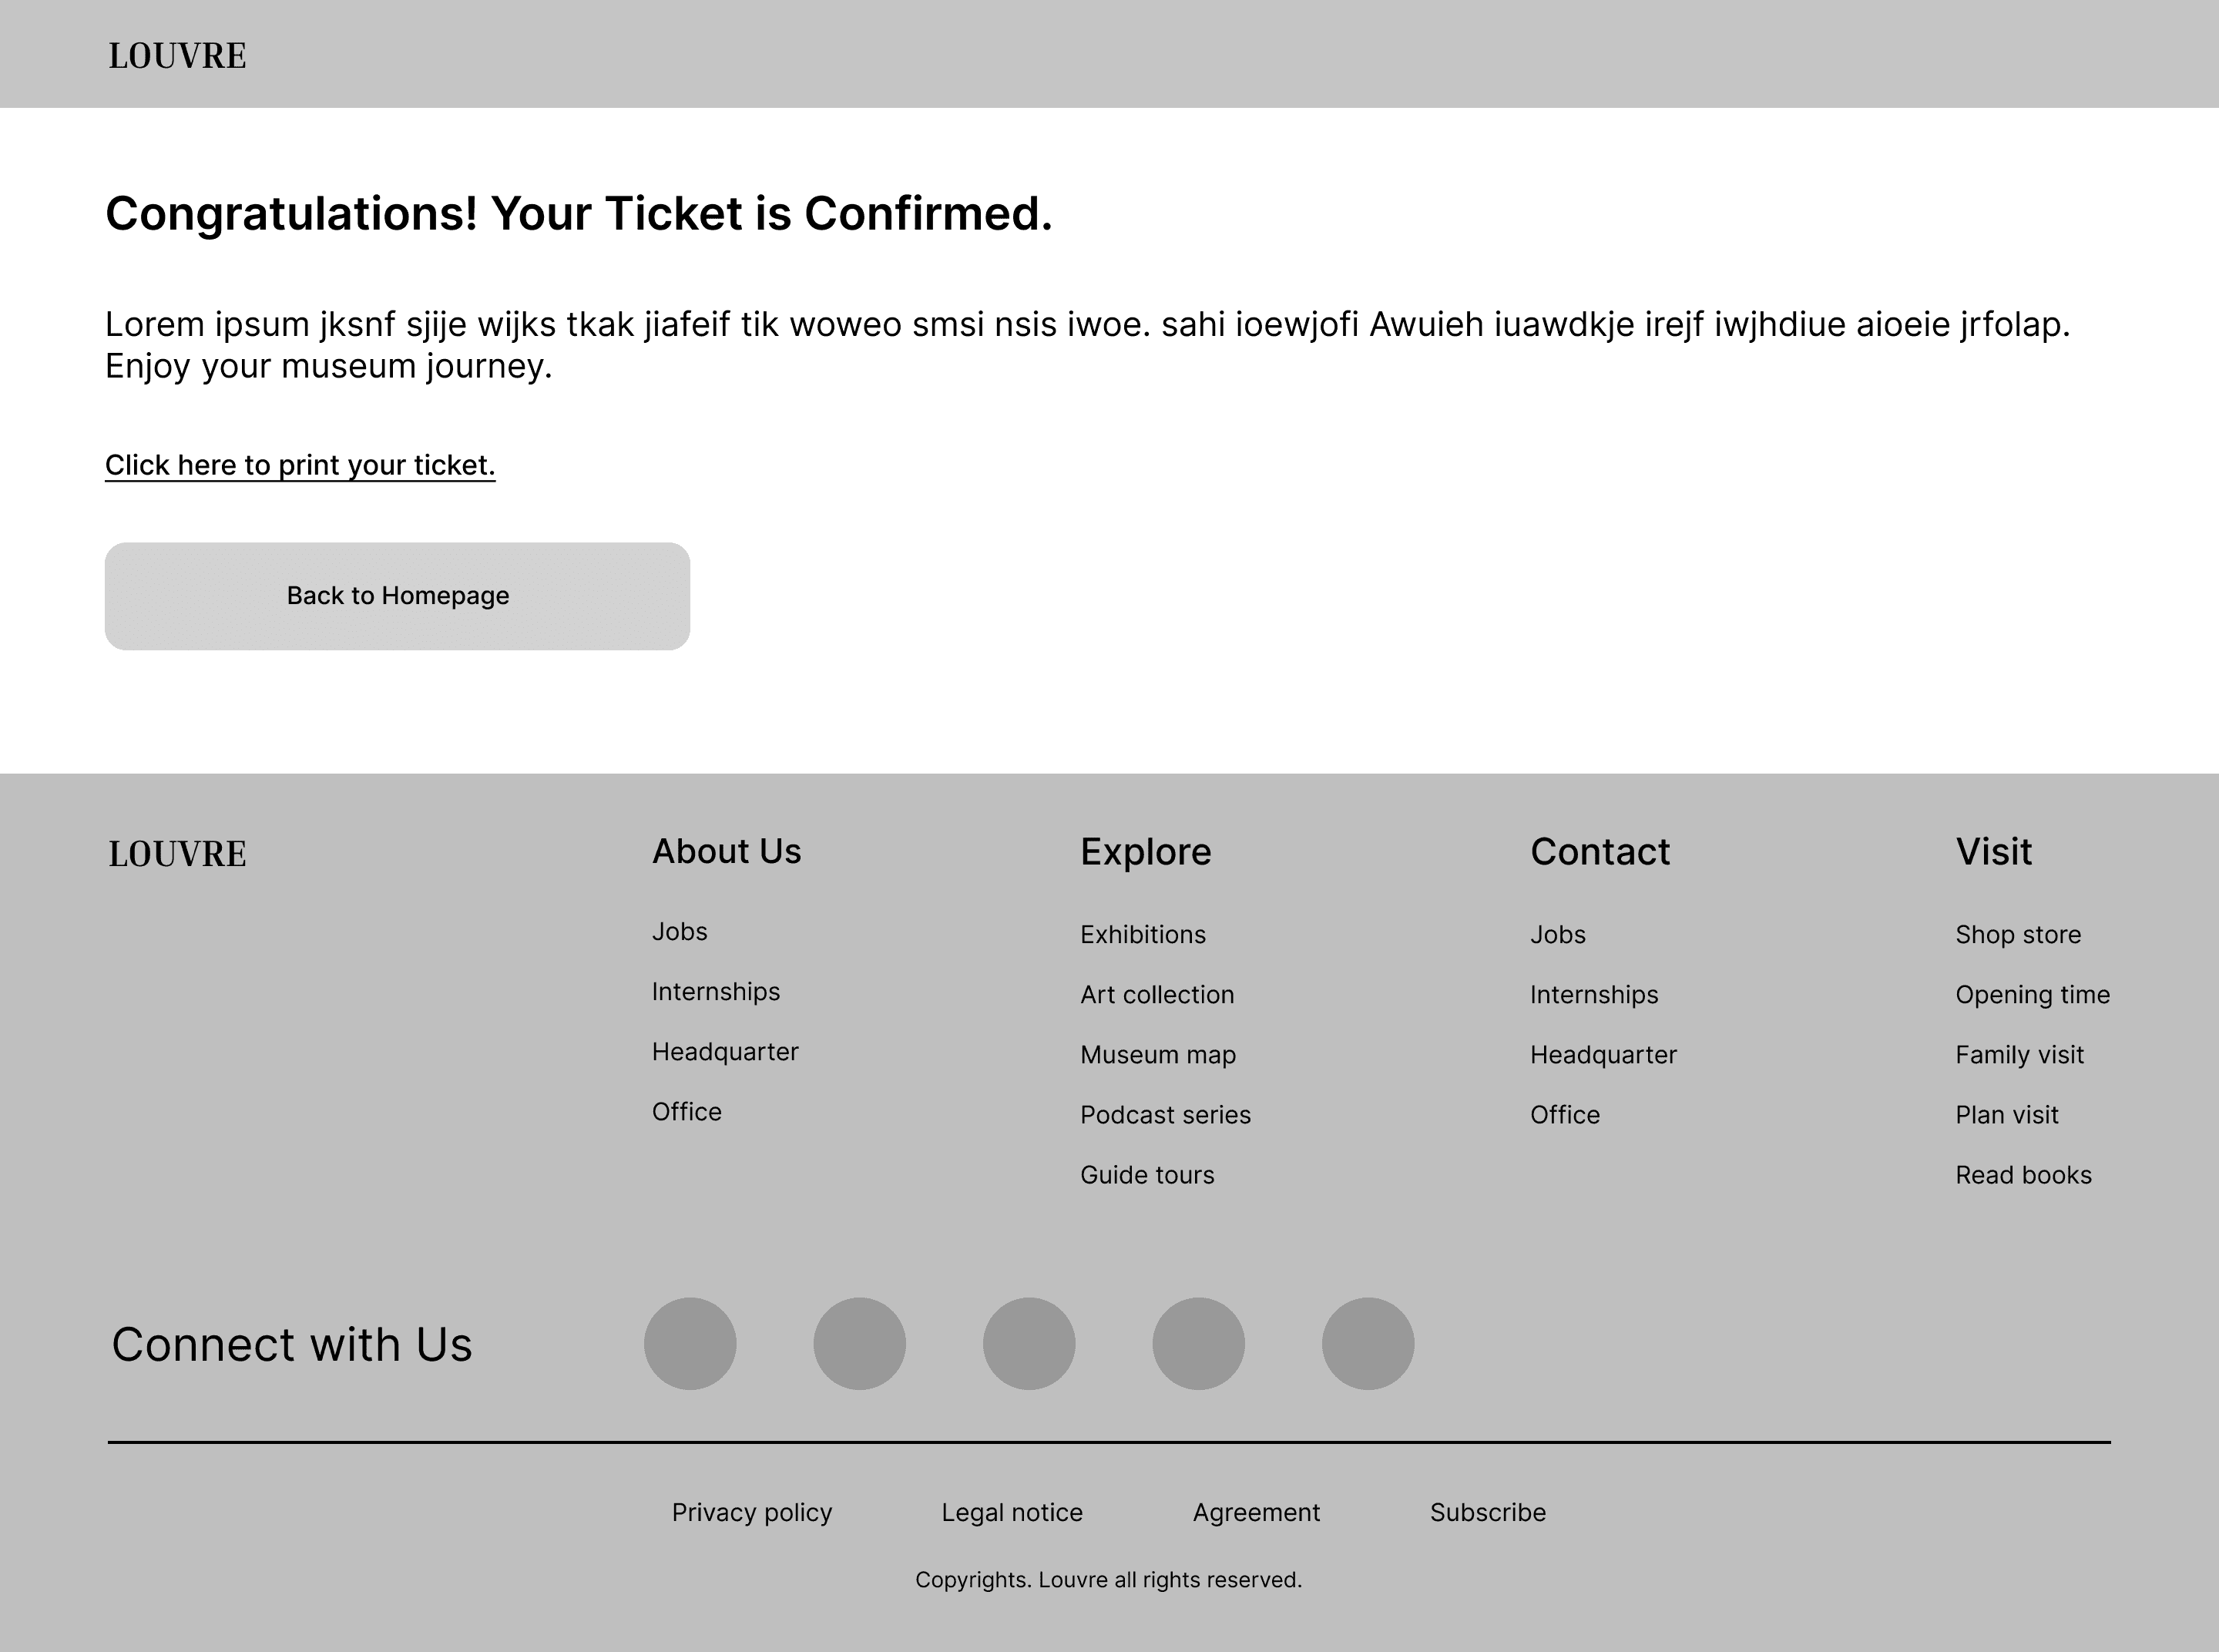Open the Privacy policy link
2219x1652 pixels.
pos(752,1513)
